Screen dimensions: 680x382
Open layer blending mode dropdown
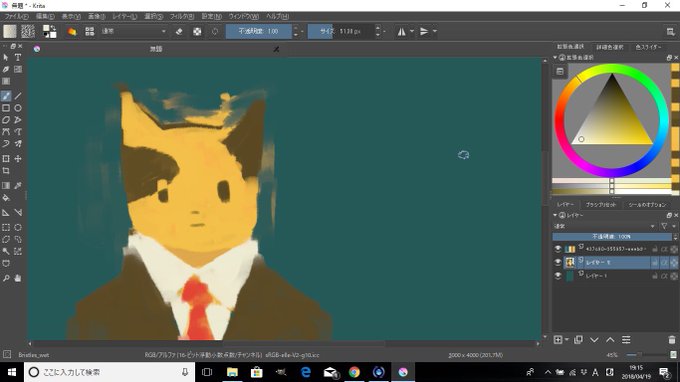(x=604, y=226)
